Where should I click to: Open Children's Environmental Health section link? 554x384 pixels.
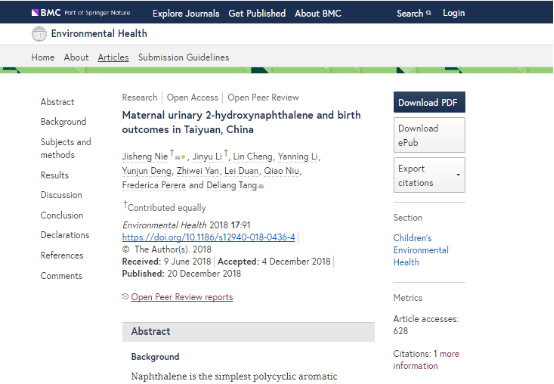(x=421, y=250)
